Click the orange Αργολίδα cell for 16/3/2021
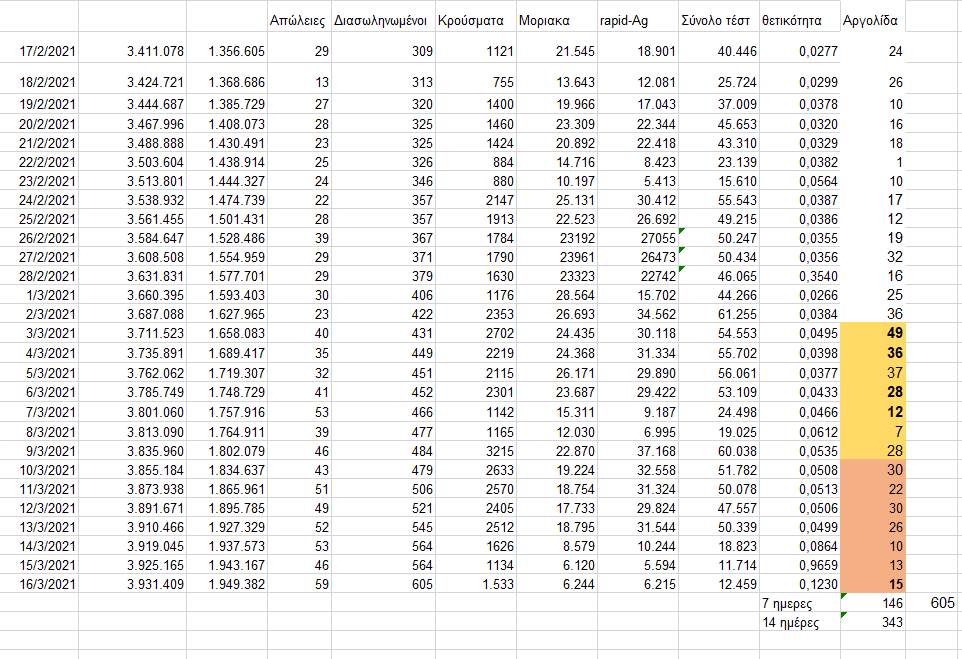Viewport: 962px width, 659px height. click(874, 584)
